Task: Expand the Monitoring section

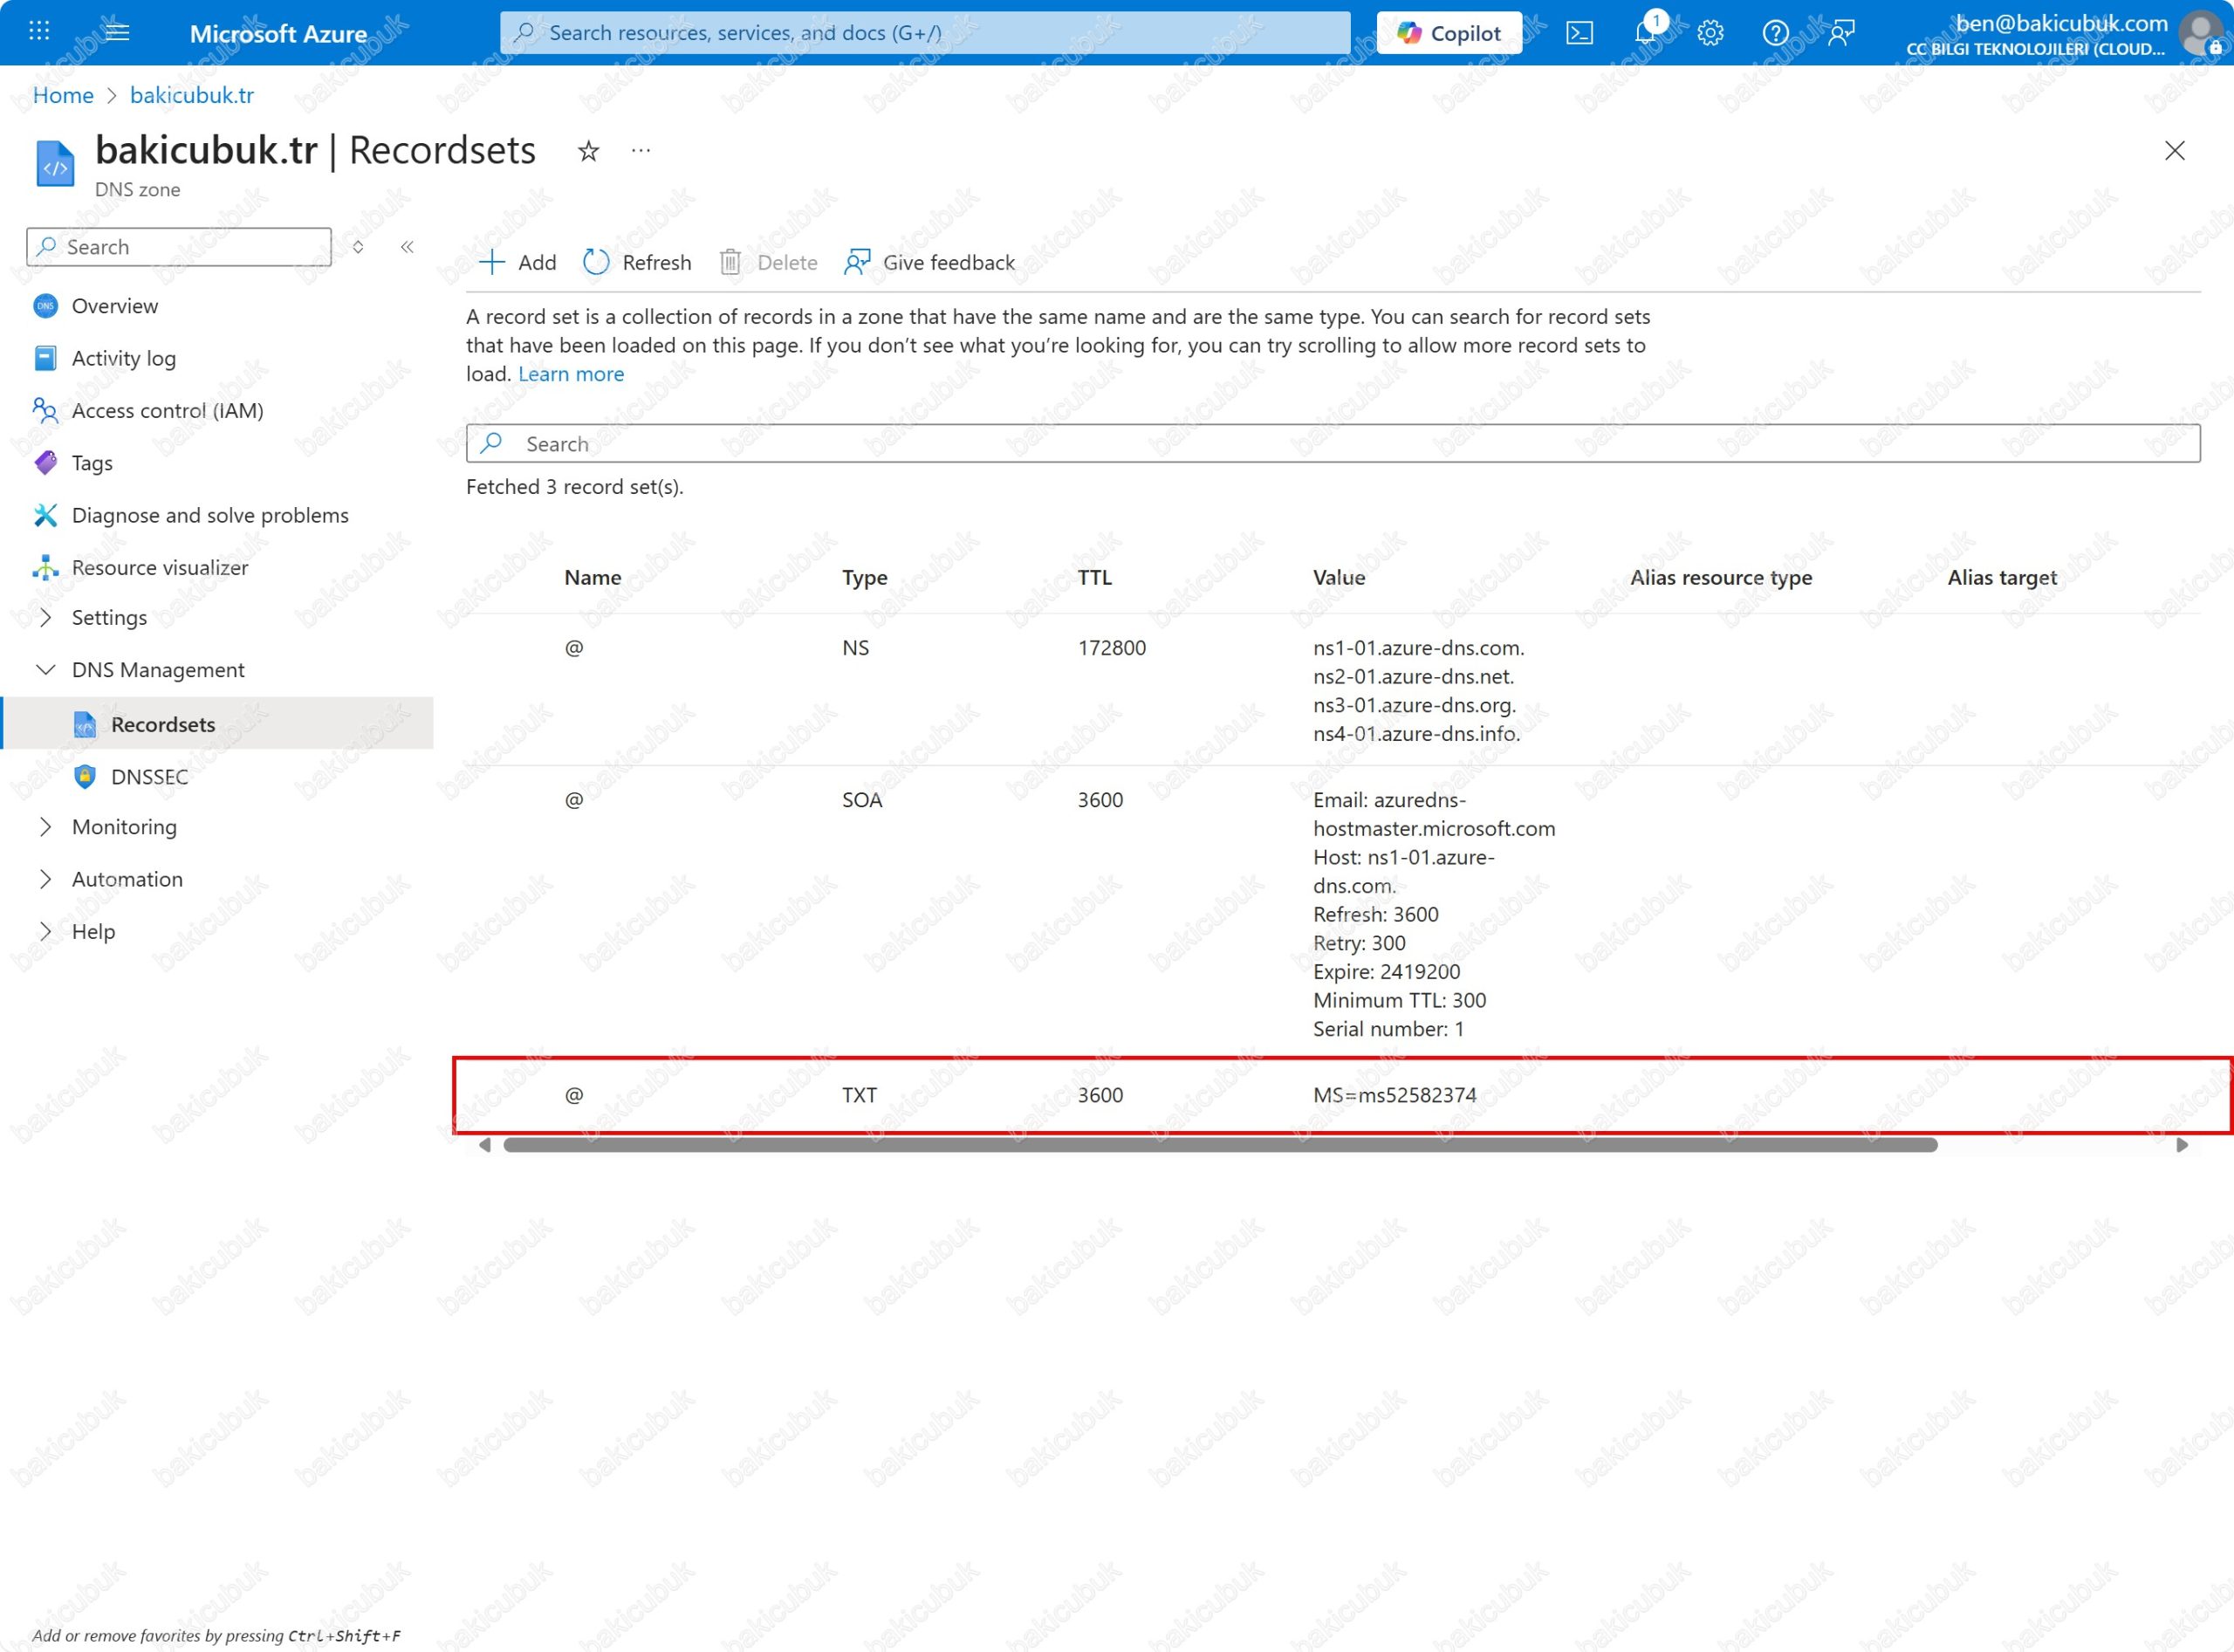Action: click(x=45, y=827)
